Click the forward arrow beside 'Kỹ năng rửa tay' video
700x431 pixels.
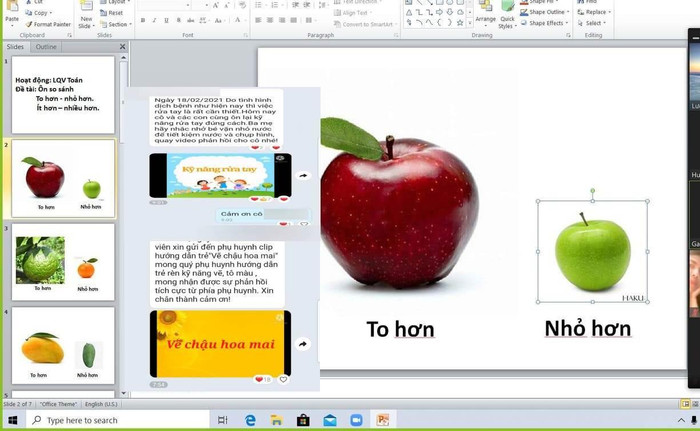(303, 176)
